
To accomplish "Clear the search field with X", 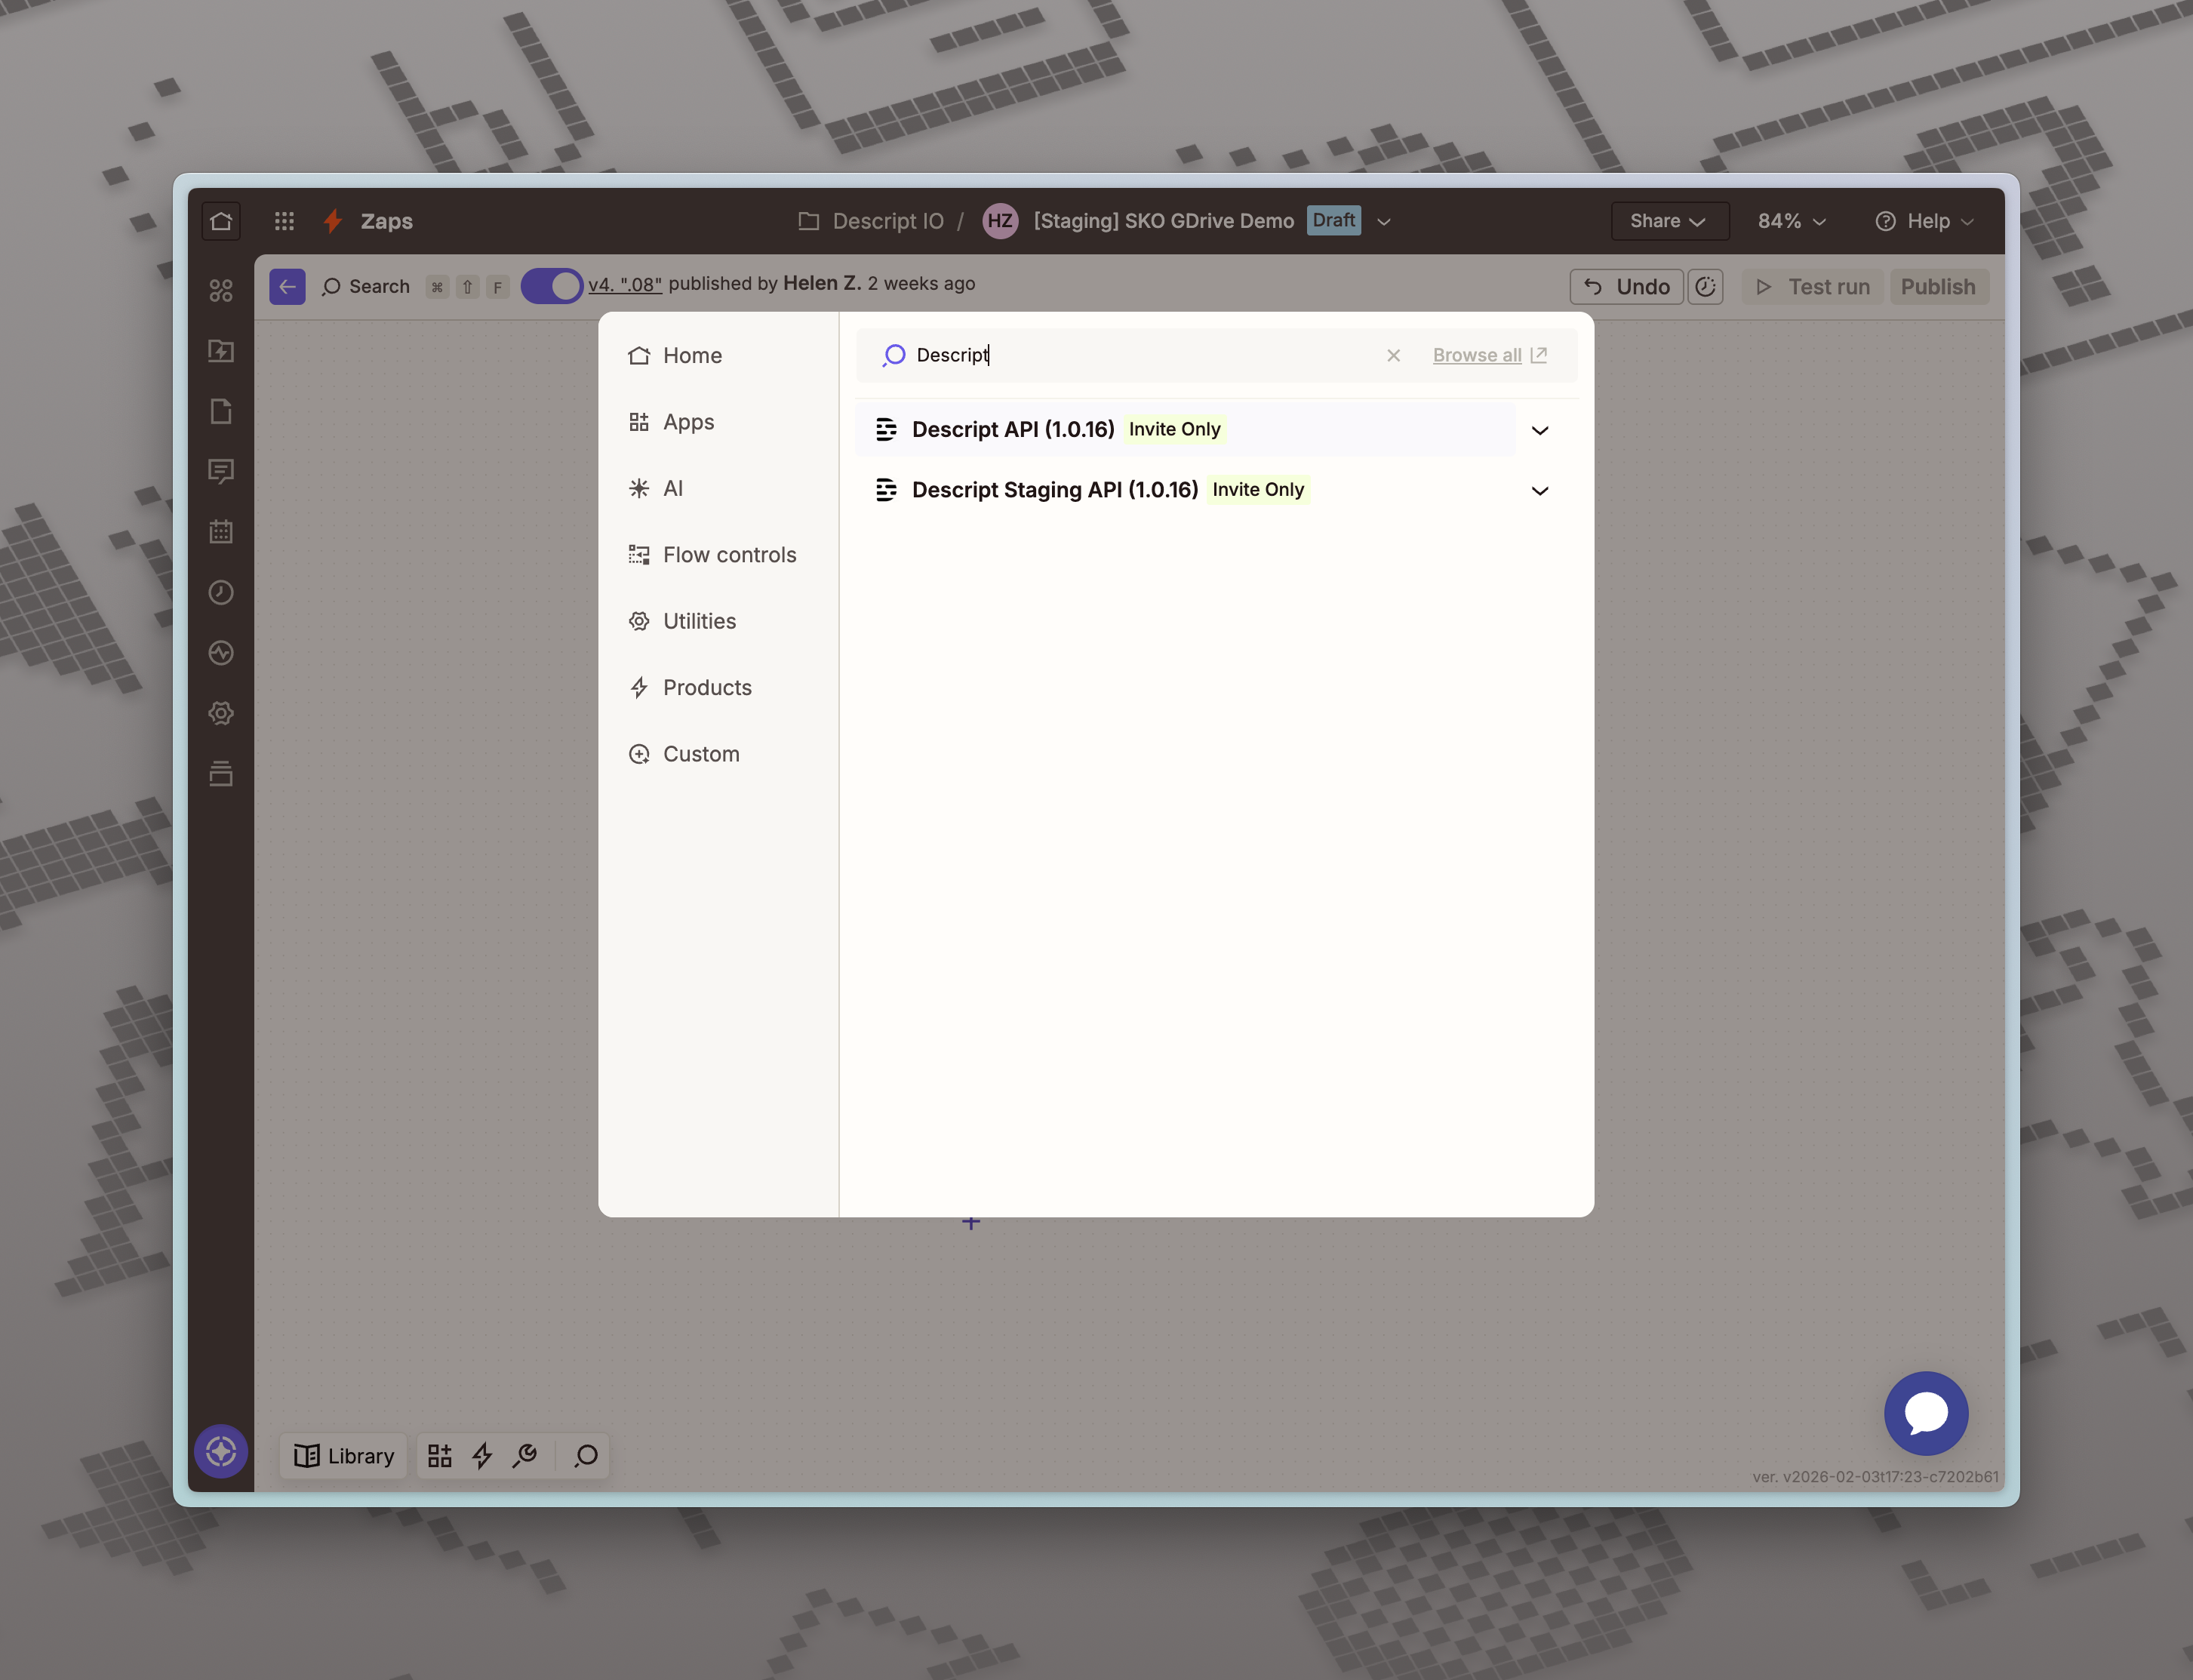I will (x=1393, y=356).
